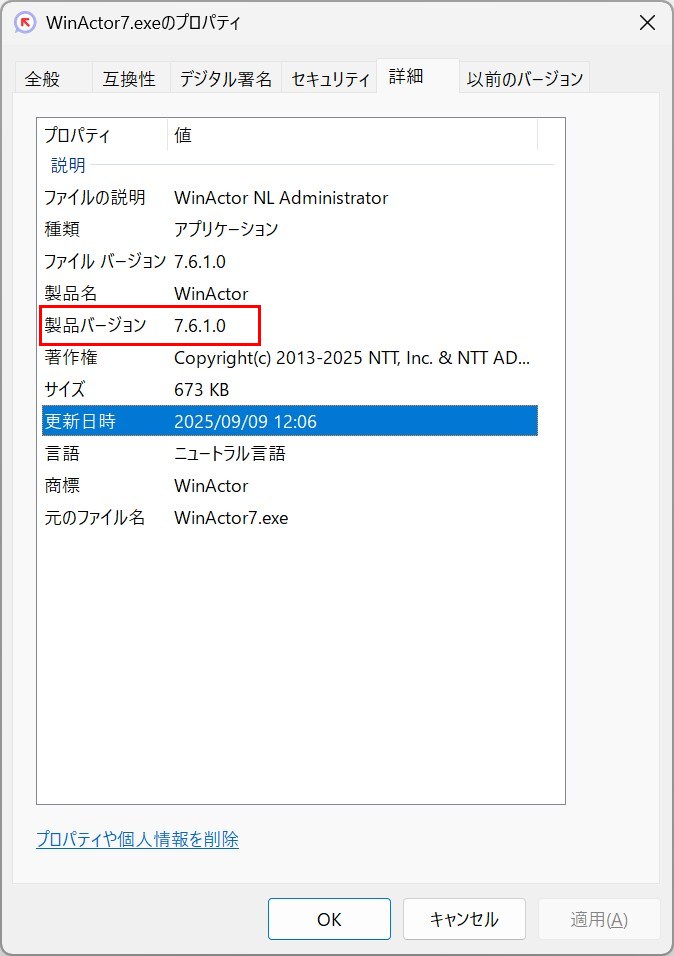Screen dimensions: 674x956
Task: Select the ファイル バージョン row
Action: (x=290, y=262)
